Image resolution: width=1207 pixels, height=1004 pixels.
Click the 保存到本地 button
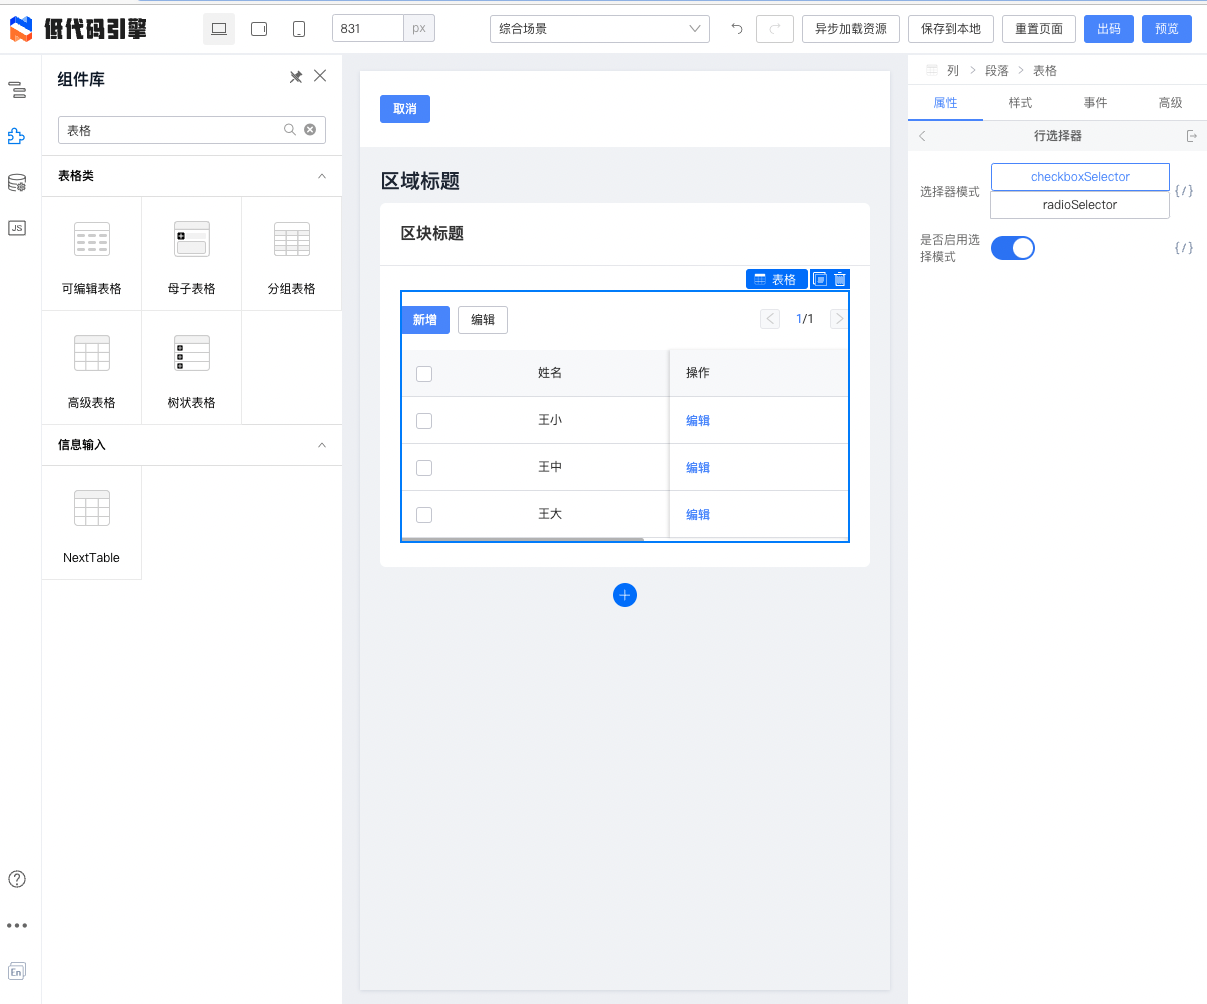[x=950, y=29]
